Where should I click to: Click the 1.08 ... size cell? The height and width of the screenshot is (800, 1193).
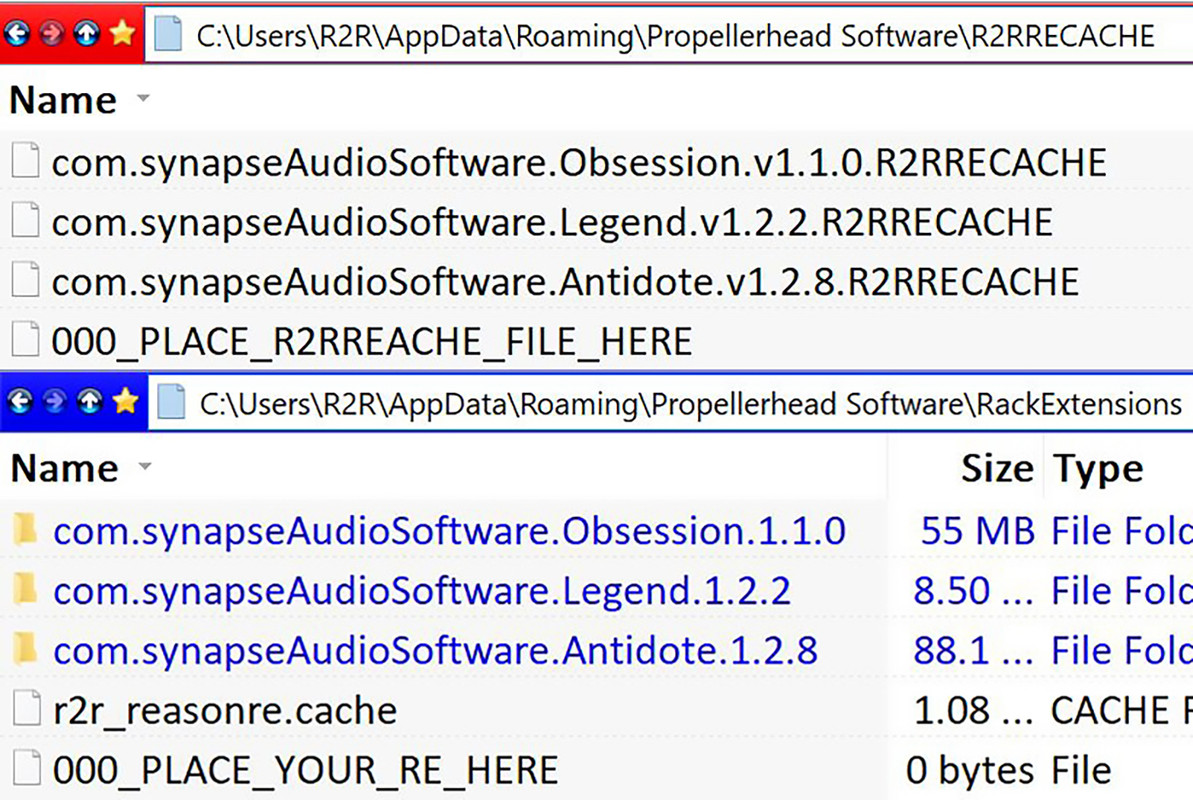point(973,710)
